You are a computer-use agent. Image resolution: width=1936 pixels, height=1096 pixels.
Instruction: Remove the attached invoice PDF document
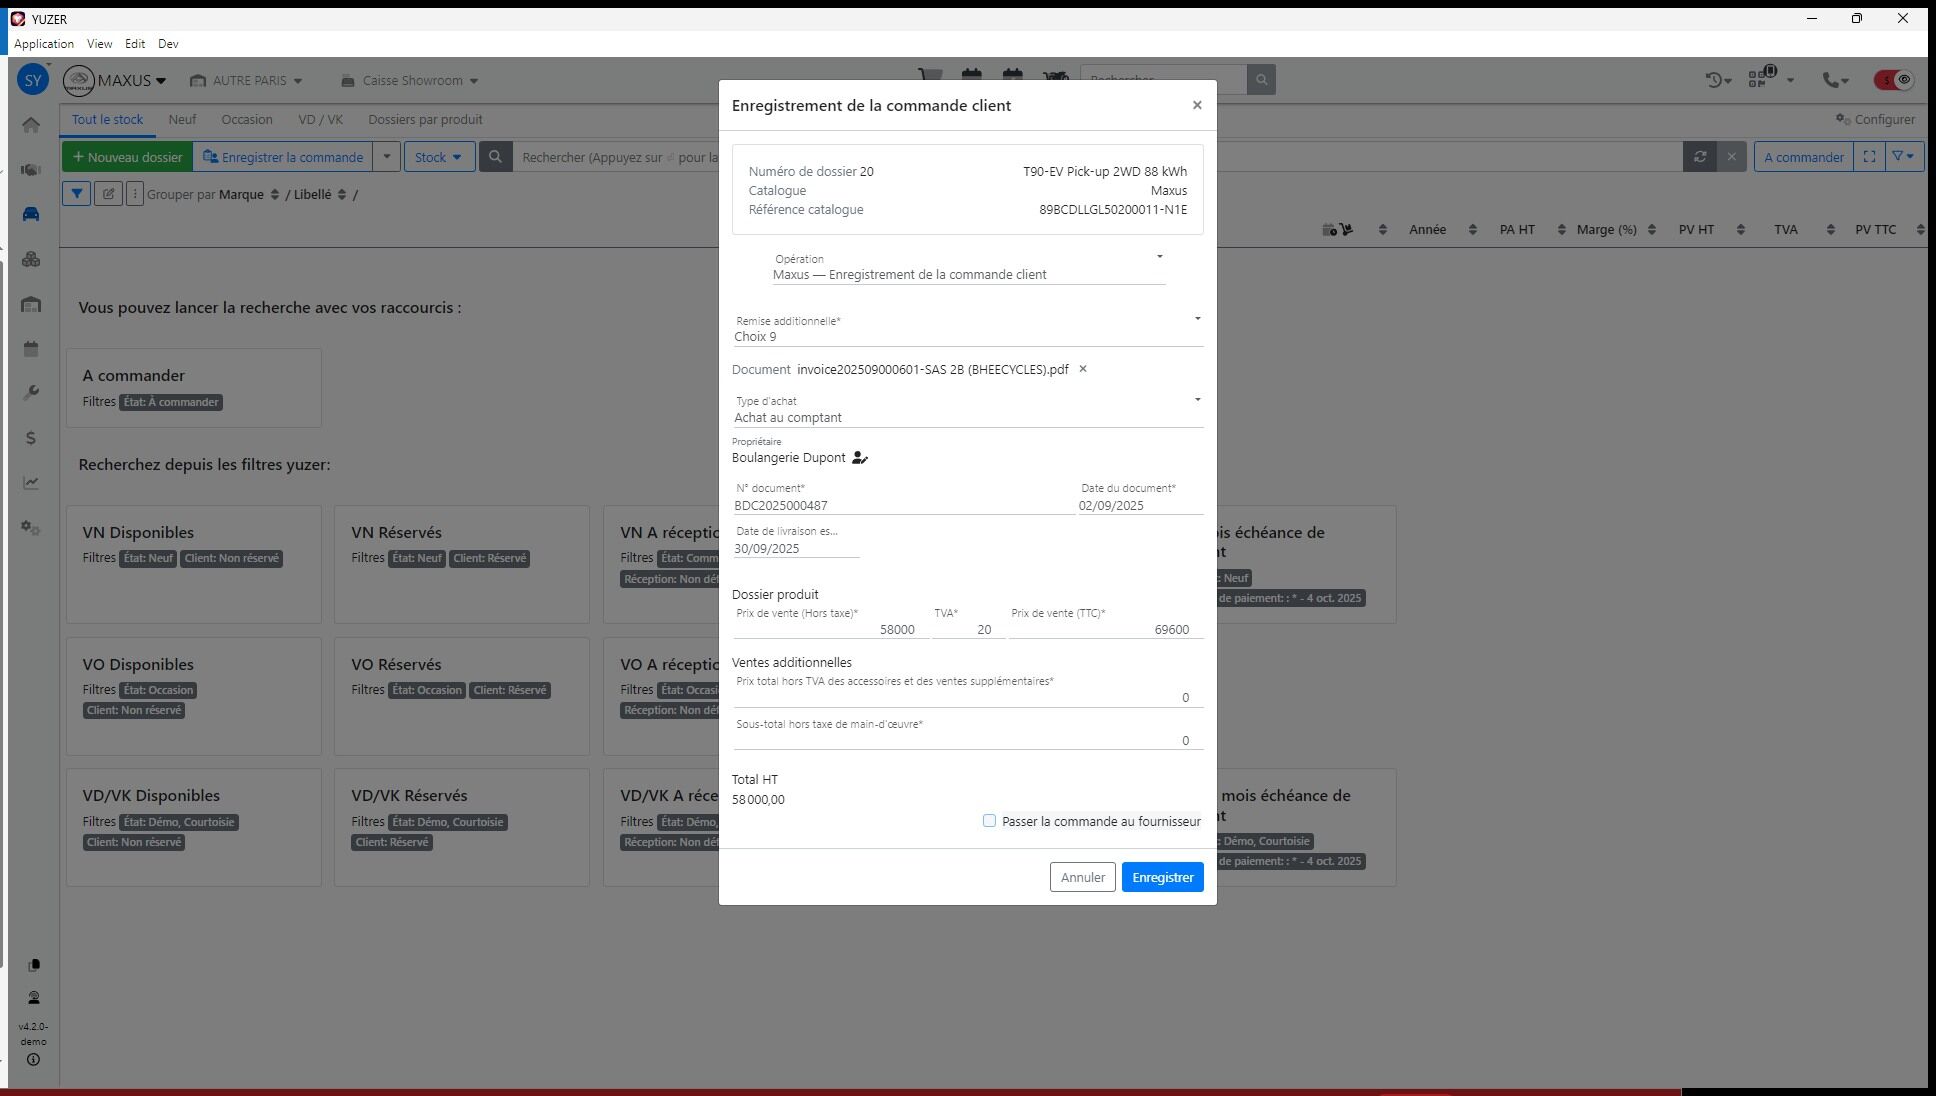tap(1082, 369)
